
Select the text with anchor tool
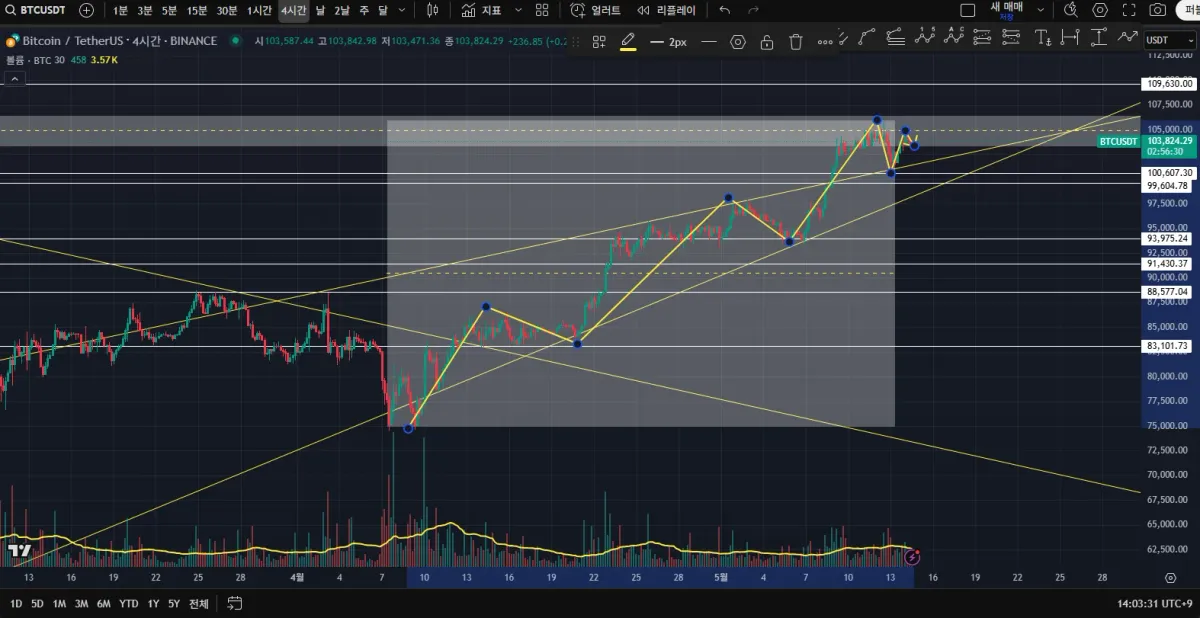(1042, 38)
